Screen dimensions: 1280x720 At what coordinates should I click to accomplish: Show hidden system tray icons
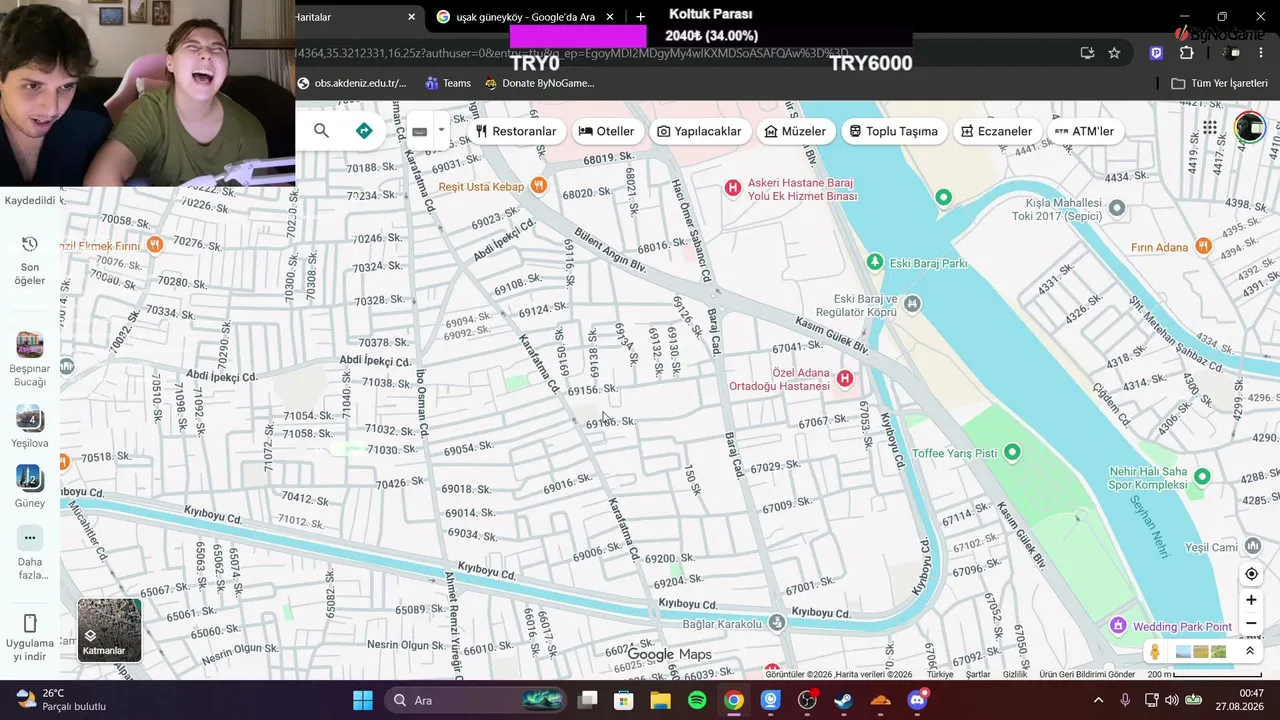tap(1098, 700)
